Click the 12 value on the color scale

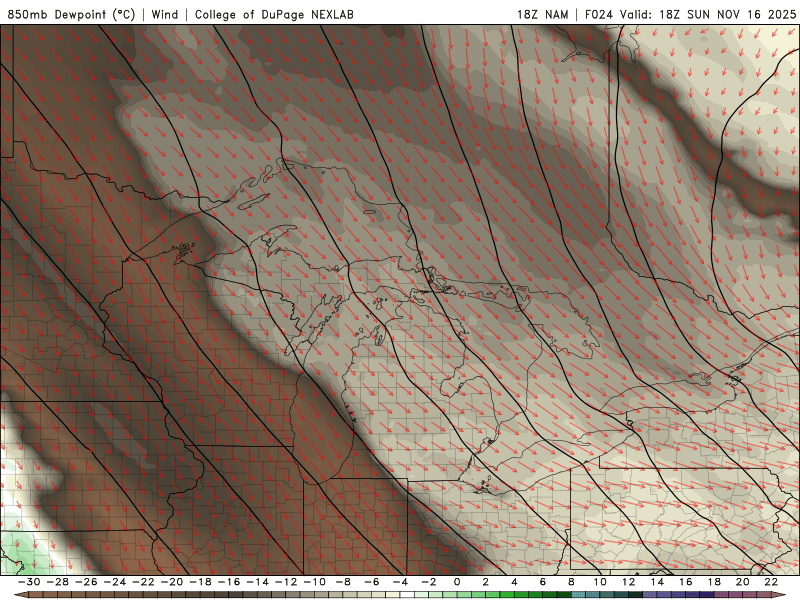click(629, 582)
